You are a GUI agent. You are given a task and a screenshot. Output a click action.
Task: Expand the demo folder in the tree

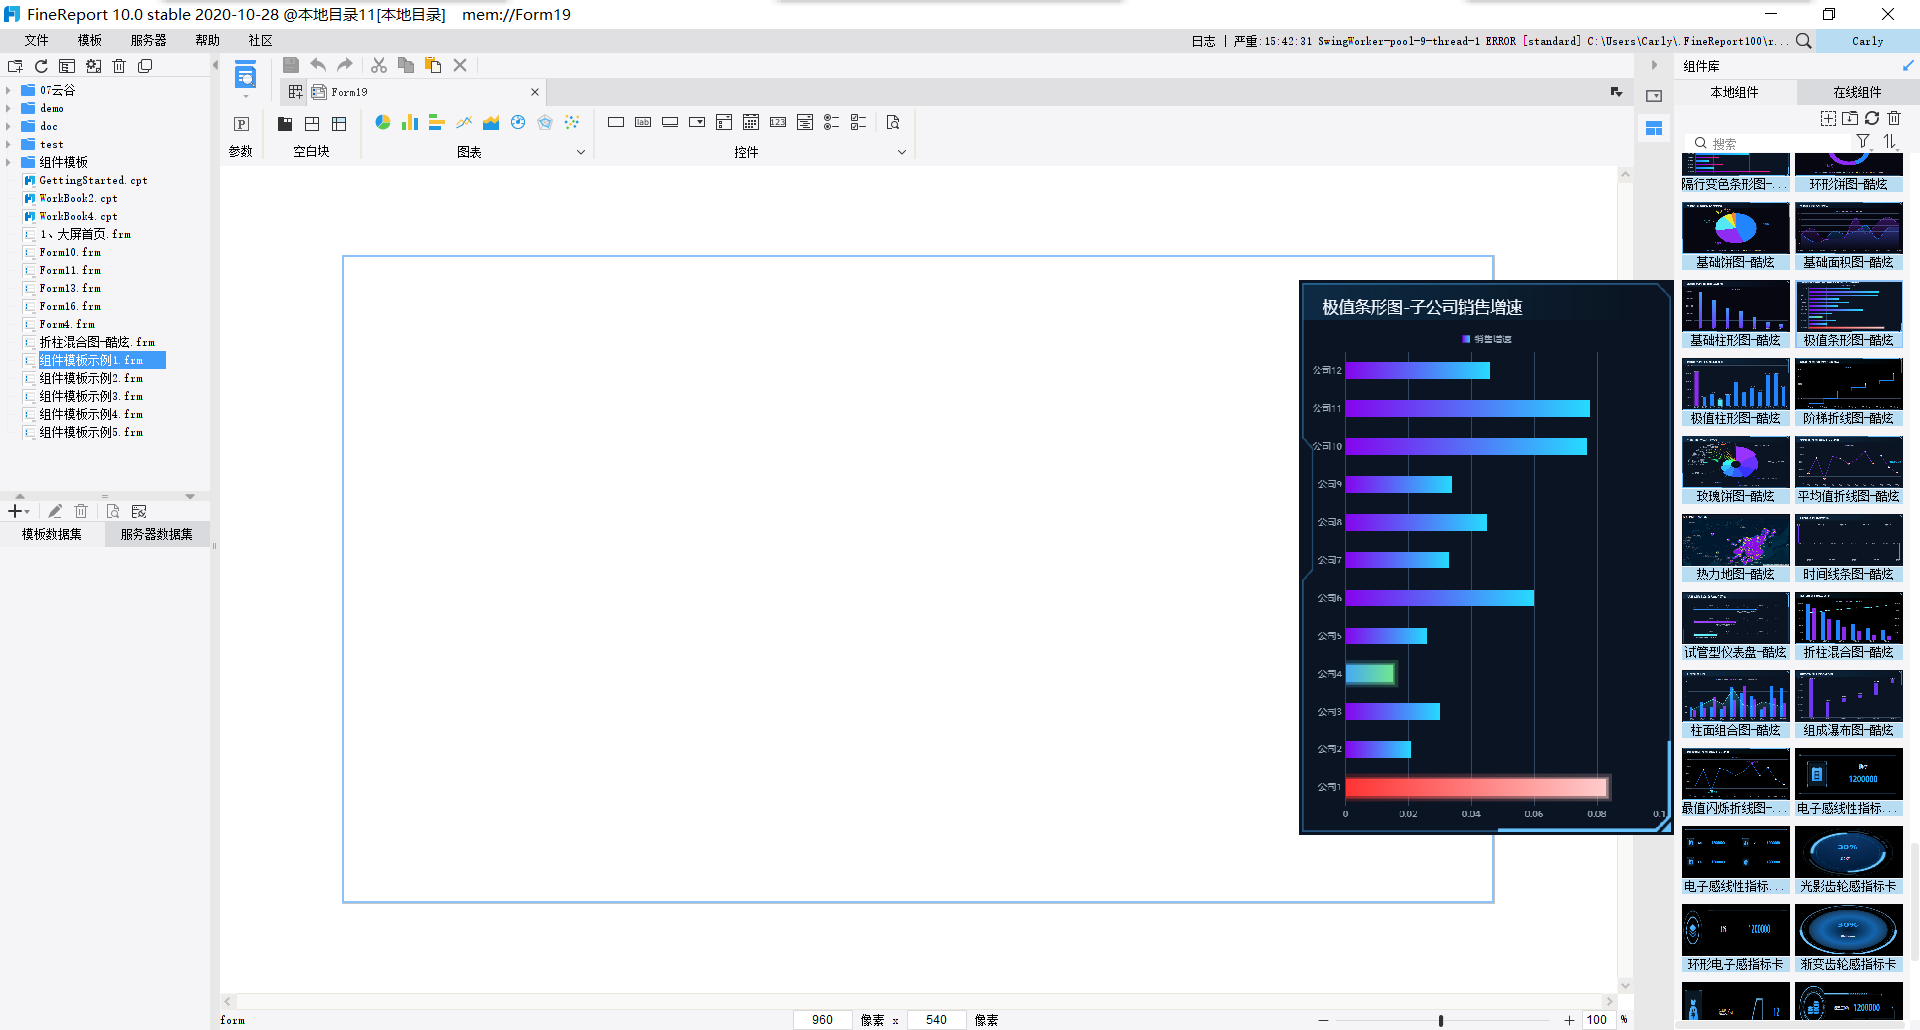coord(8,108)
